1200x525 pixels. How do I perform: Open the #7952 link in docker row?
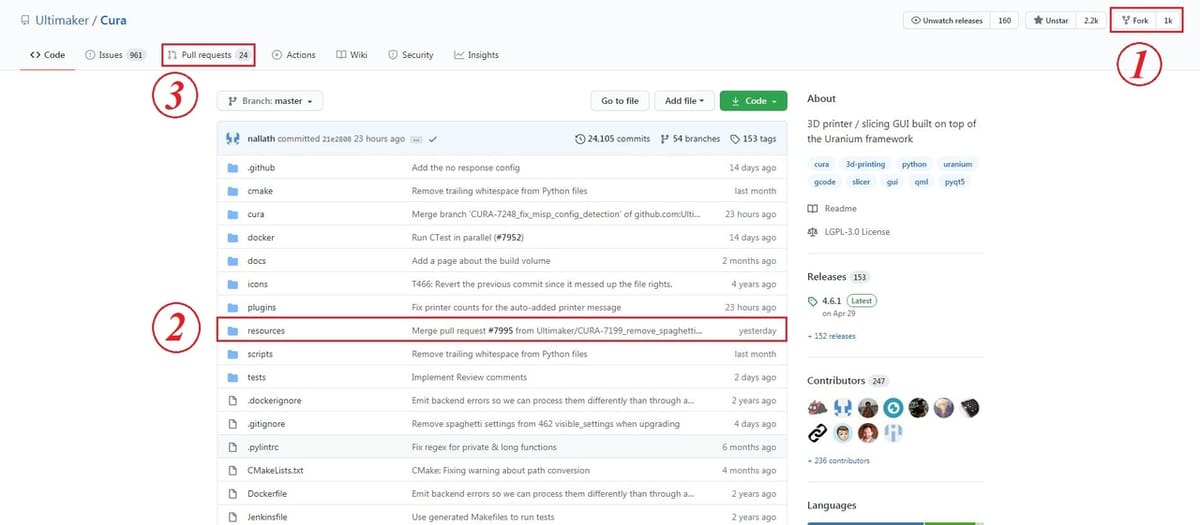pos(510,238)
